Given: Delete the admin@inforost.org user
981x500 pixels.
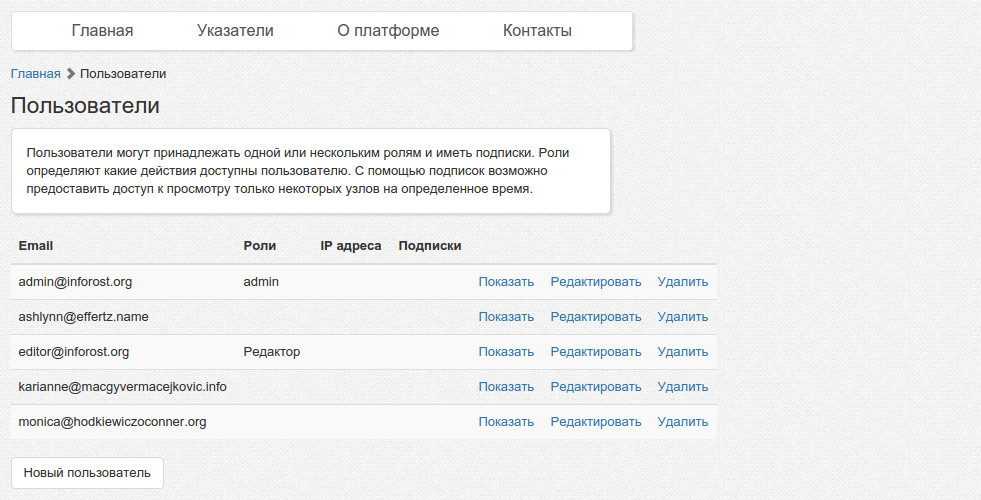Looking at the screenshot, I should tap(682, 282).
